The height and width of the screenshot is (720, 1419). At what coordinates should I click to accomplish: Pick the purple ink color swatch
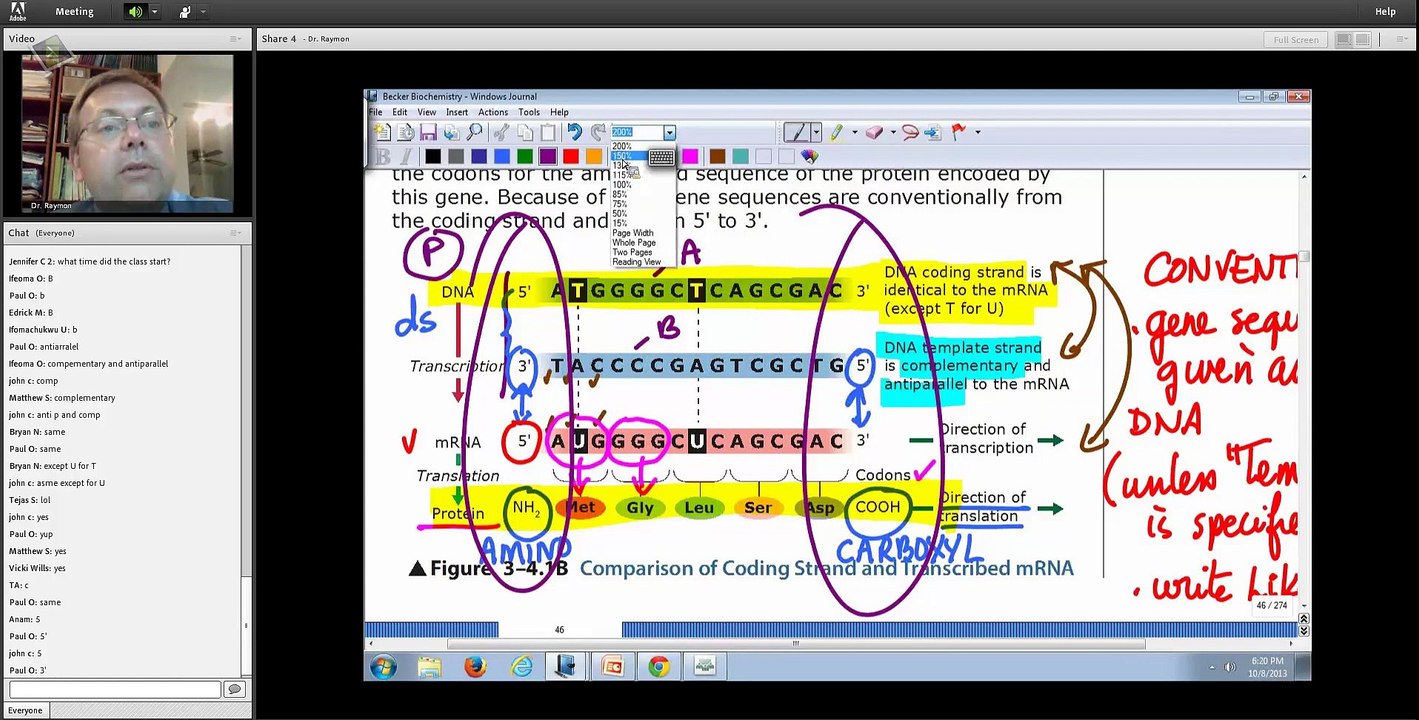pyautogui.click(x=548, y=156)
